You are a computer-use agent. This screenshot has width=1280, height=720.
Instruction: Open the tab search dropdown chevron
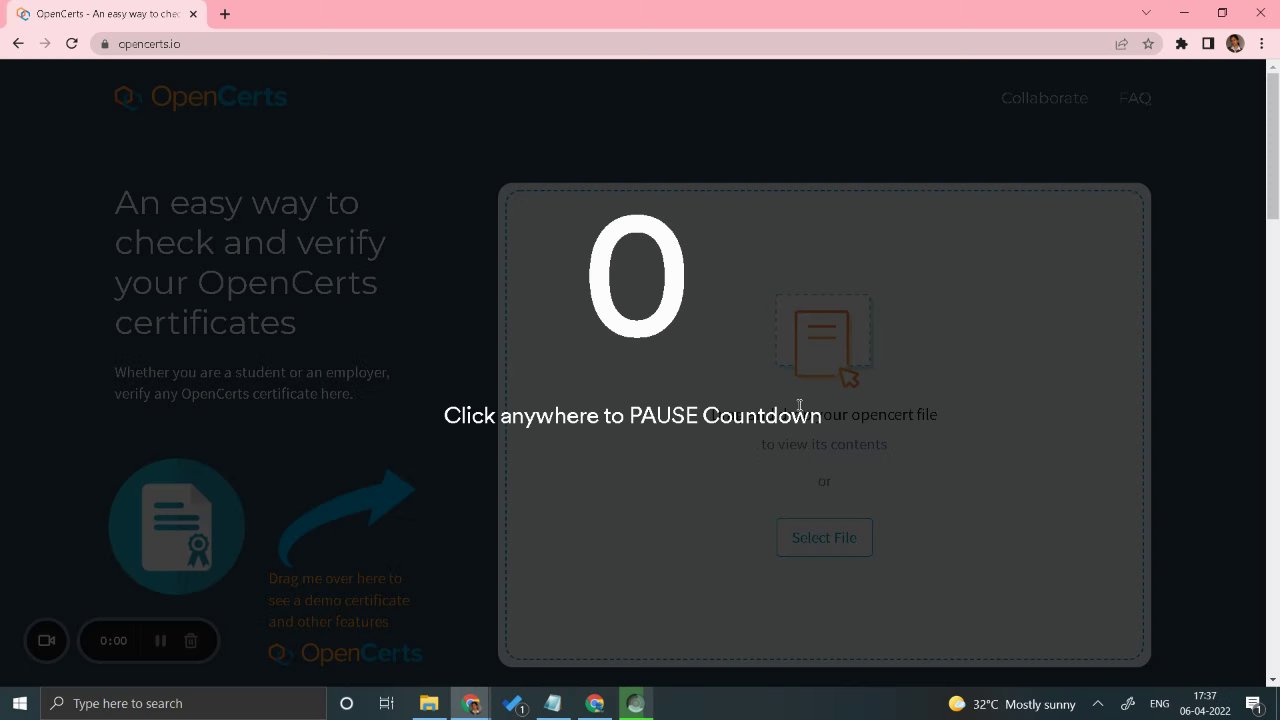click(1146, 13)
